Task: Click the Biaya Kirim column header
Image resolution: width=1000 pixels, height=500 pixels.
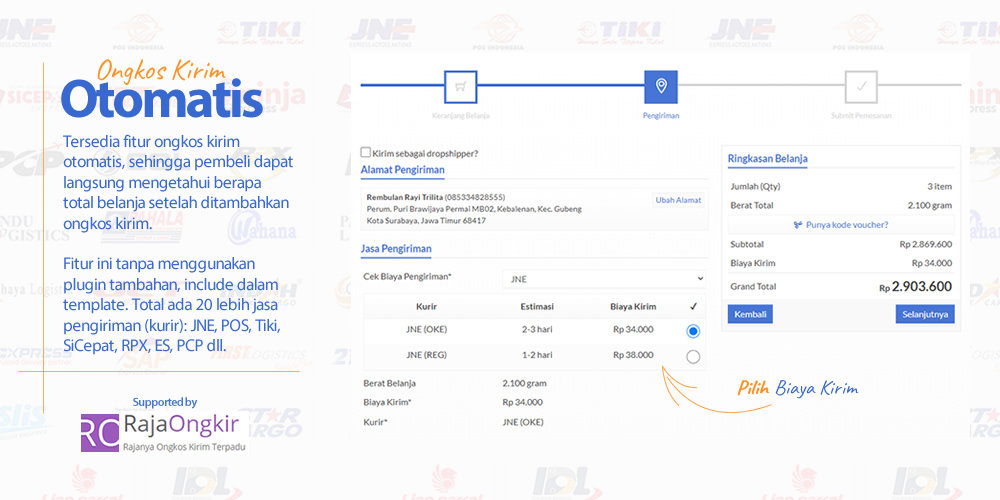Action: (633, 307)
